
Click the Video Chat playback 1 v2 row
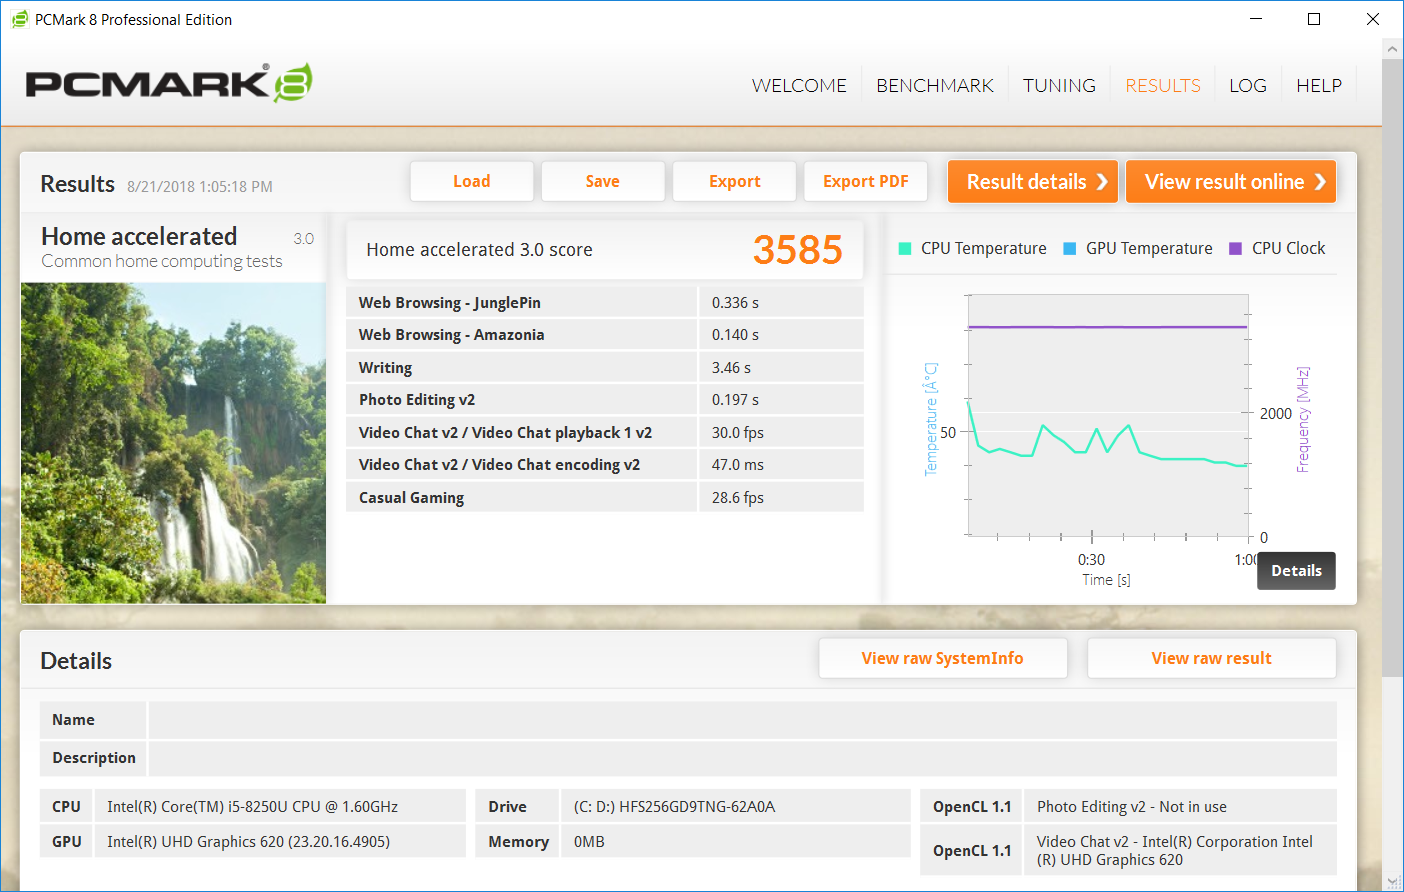[605, 433]
